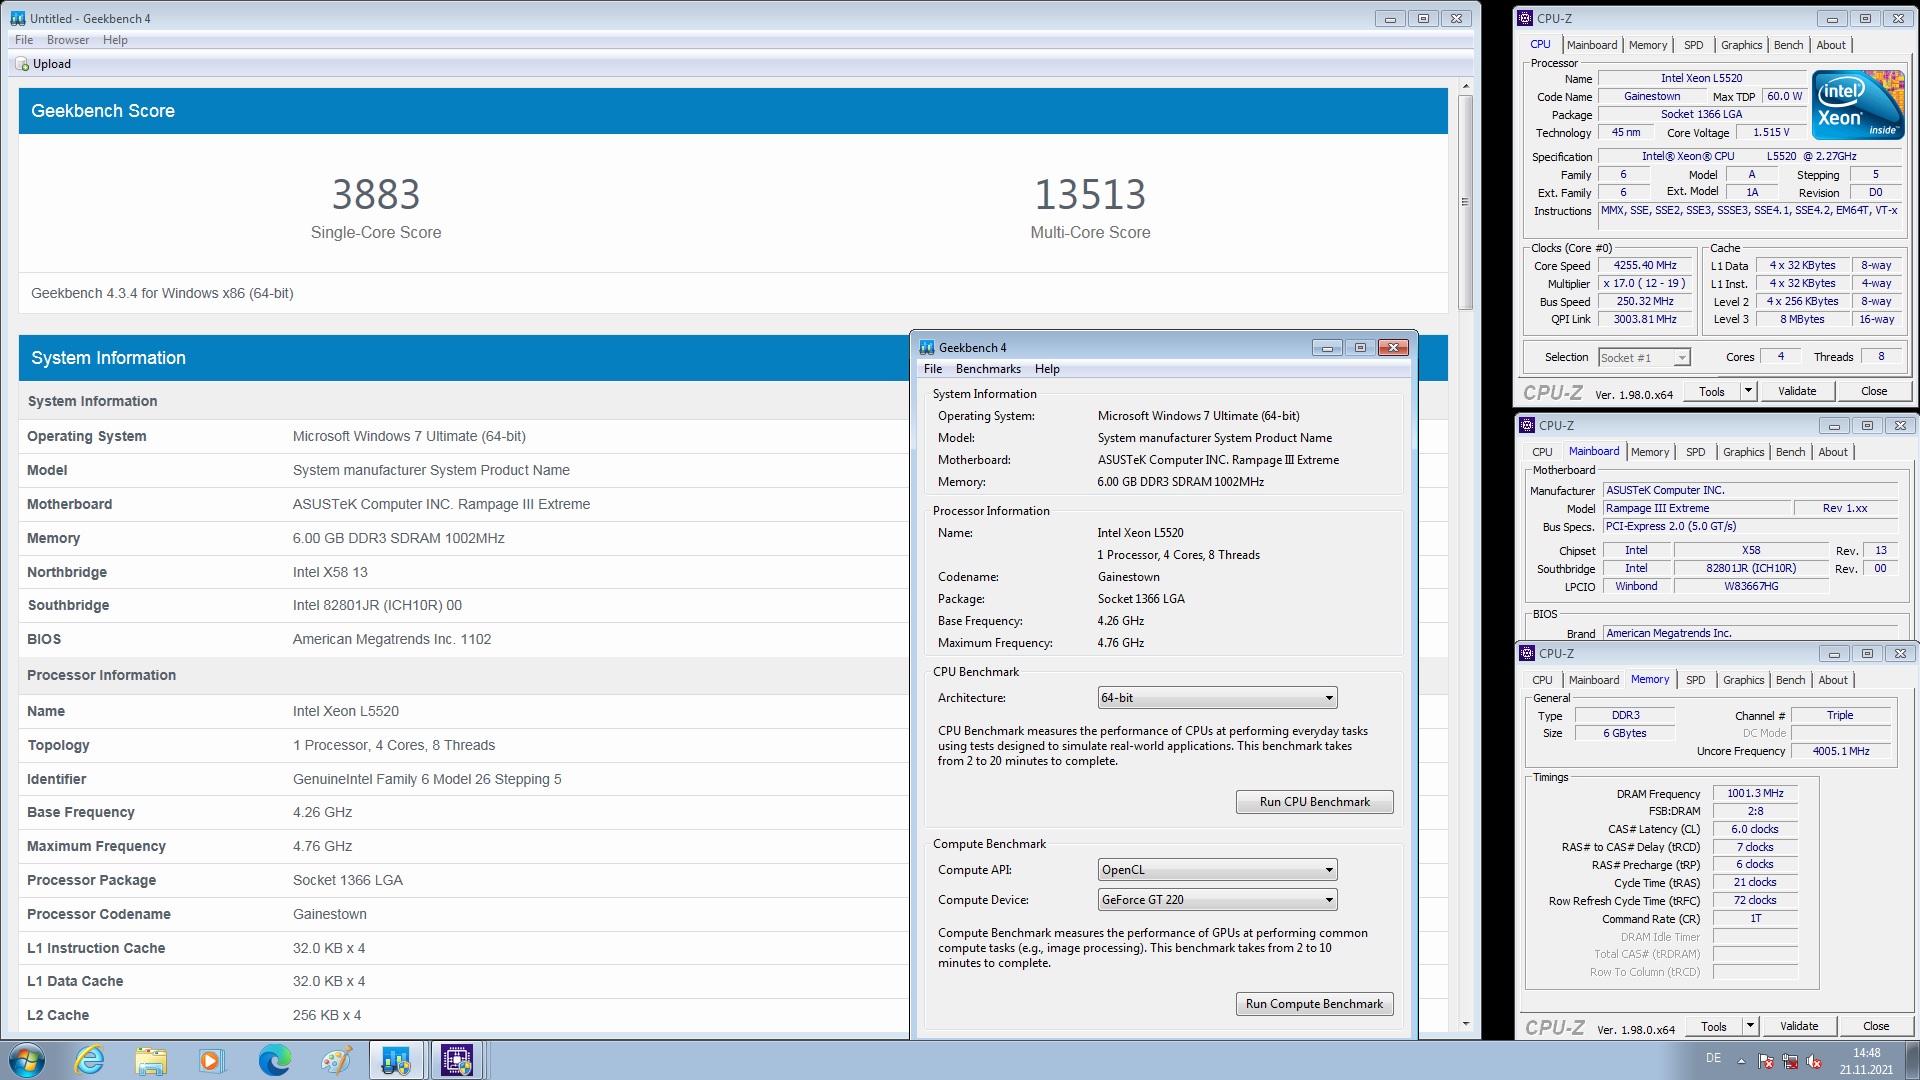This screenshot has height=1080, width=1920.
Task: Switch to CPU-Z taskbar icon
Action: [x=457, y=1060]
